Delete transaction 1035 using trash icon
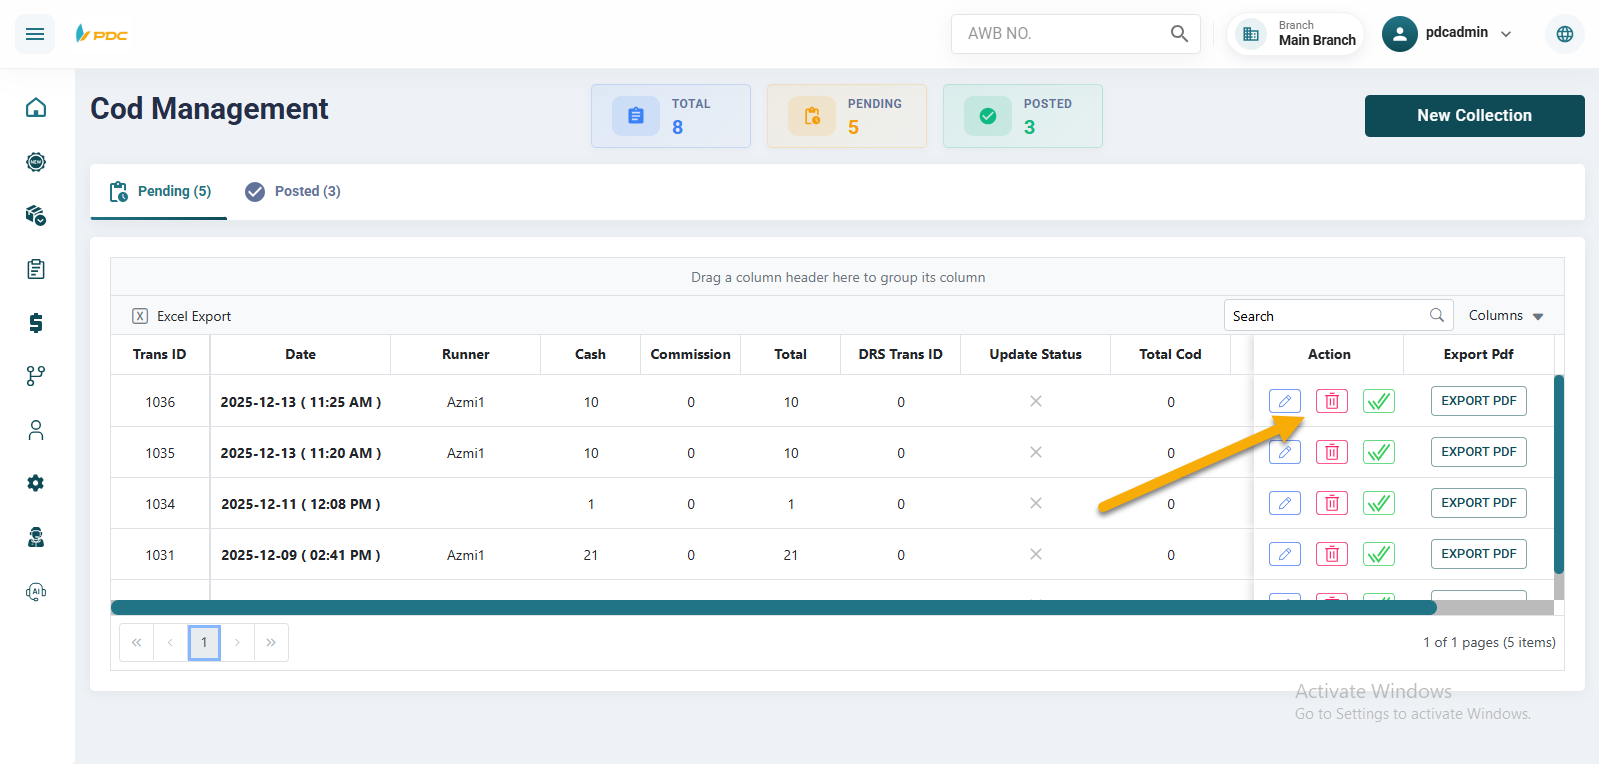1599x764 pixels. (1331, 452)
